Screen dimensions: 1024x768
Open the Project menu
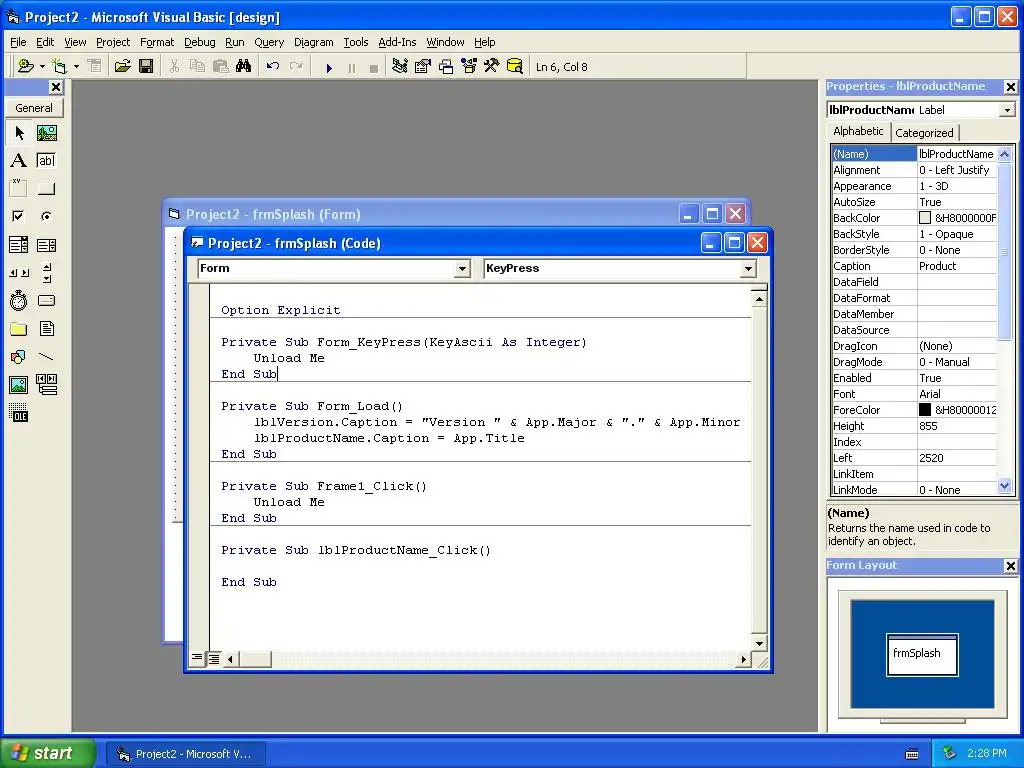click(x=113, y=42)
